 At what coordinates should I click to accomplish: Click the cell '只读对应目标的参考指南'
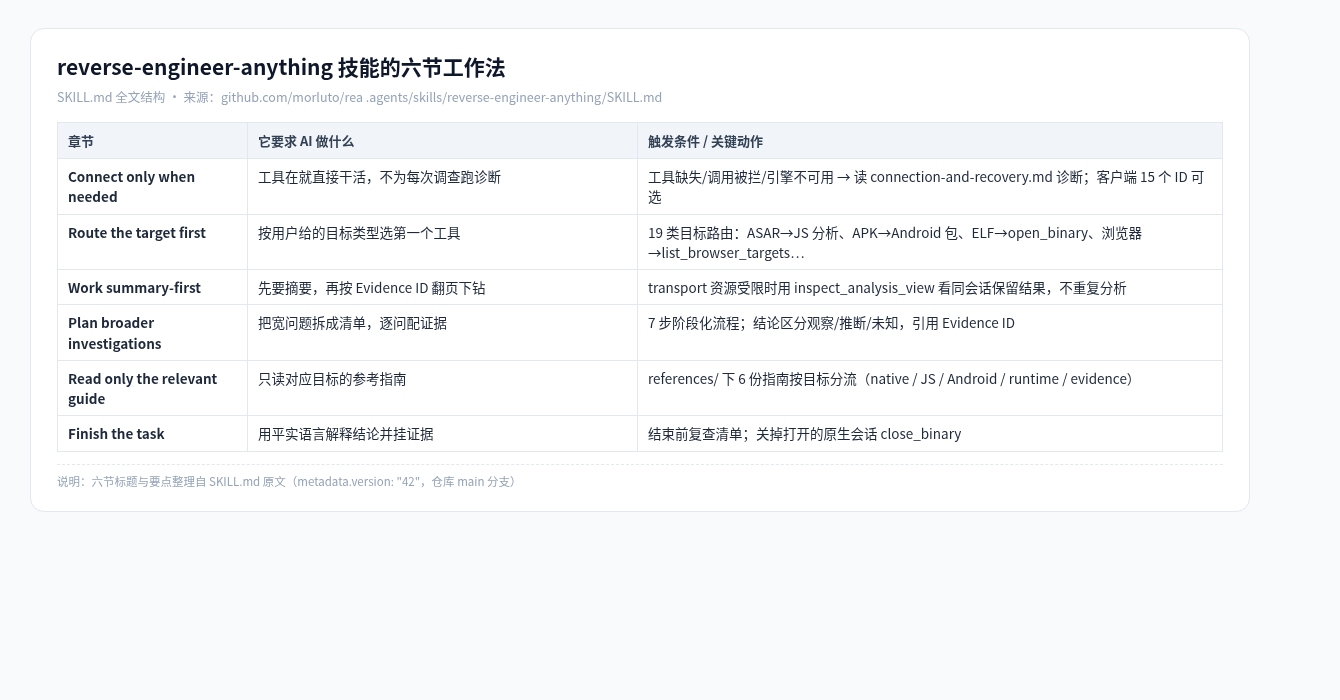coord(442,388)
